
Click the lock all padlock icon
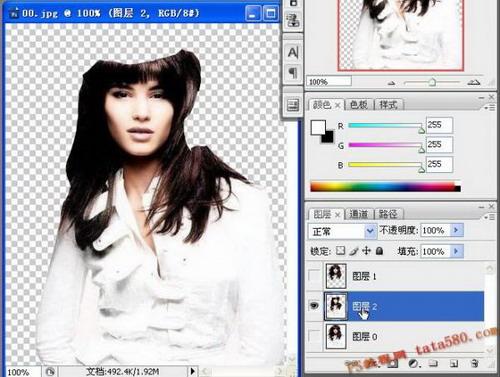click(x=379, y=251)
